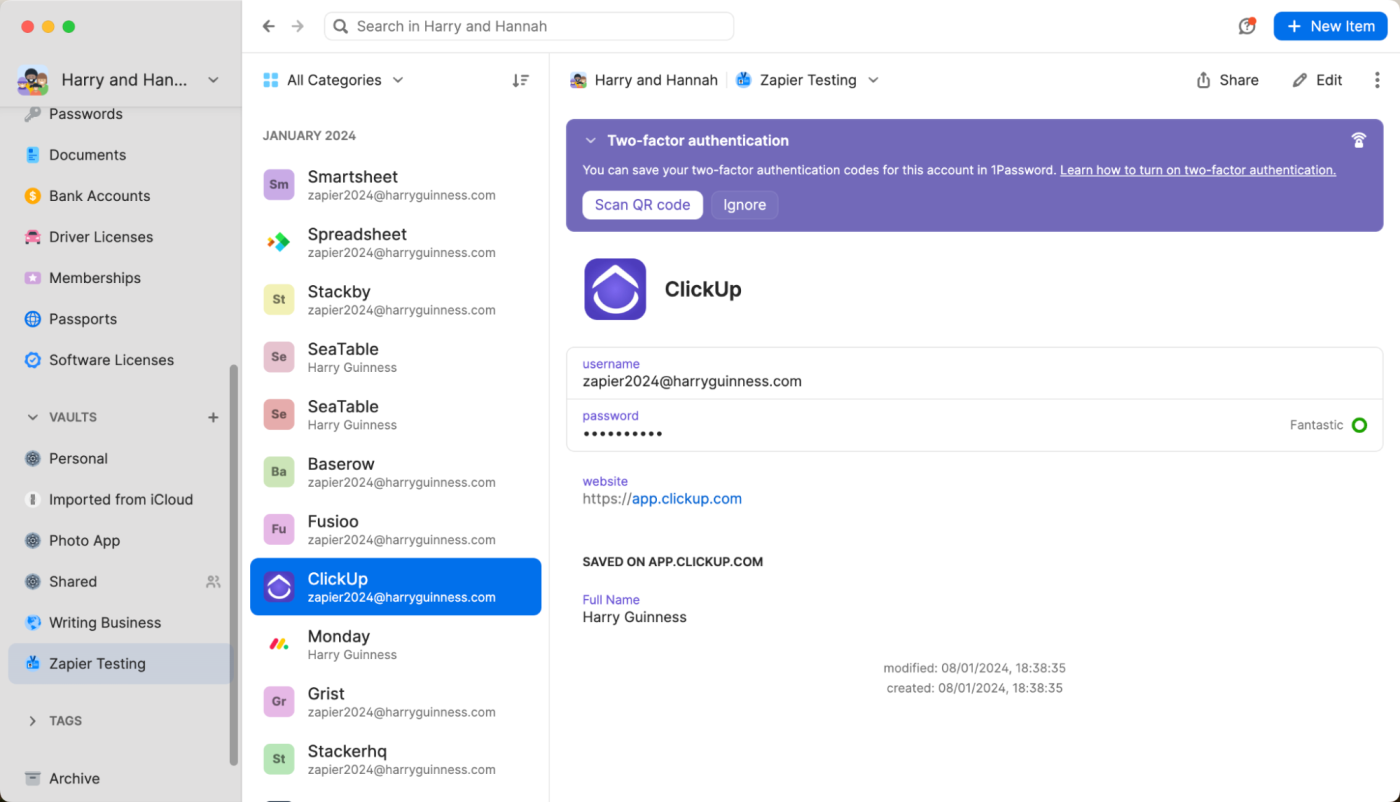Click the Documents category icon
Viewport: 1400px width, 802px height.
click(x=33, y=155)
